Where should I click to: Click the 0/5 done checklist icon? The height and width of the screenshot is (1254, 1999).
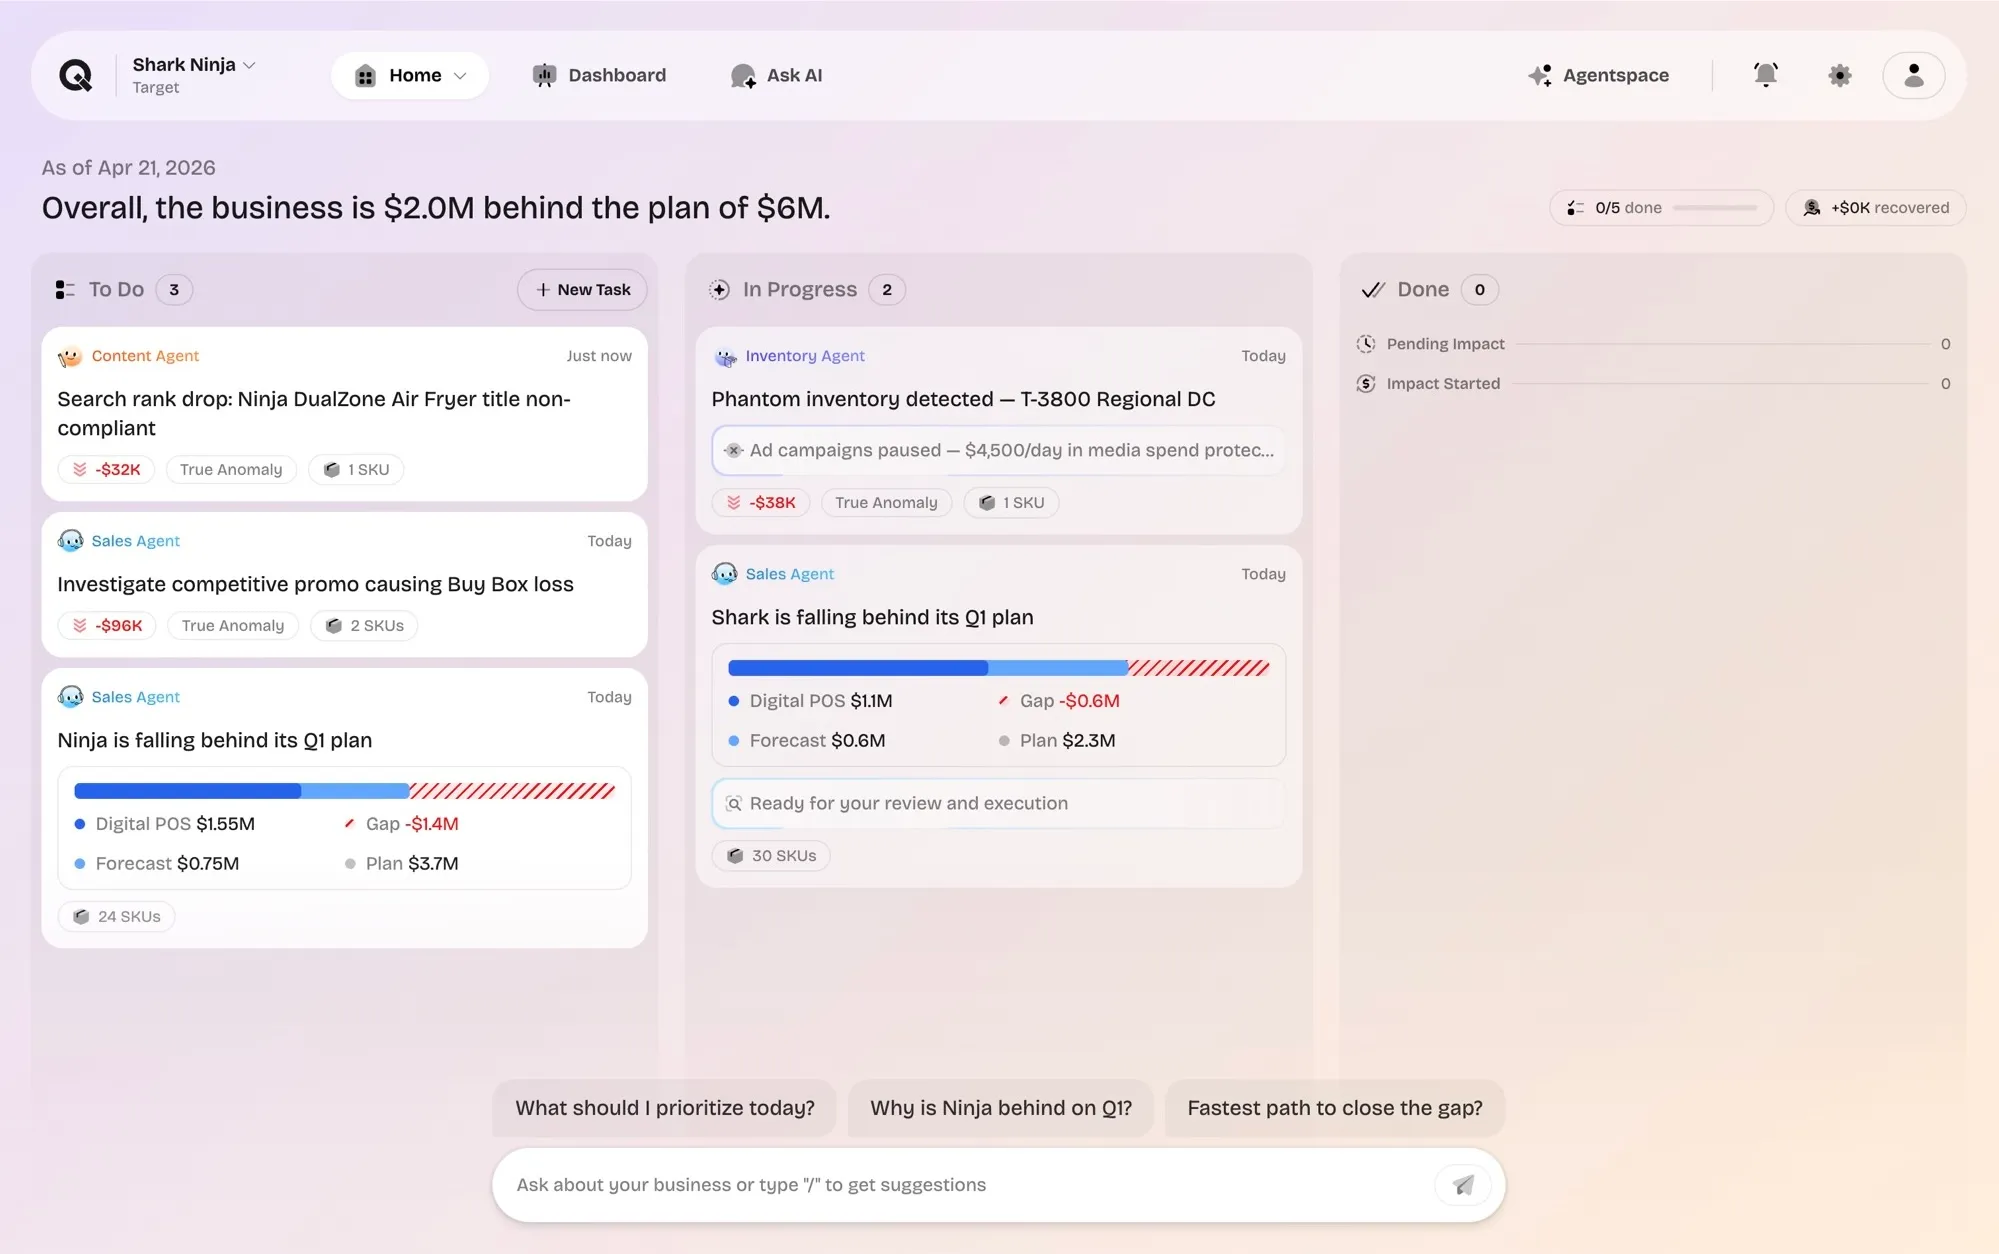pyautogui.click(x=1575, y=208)
